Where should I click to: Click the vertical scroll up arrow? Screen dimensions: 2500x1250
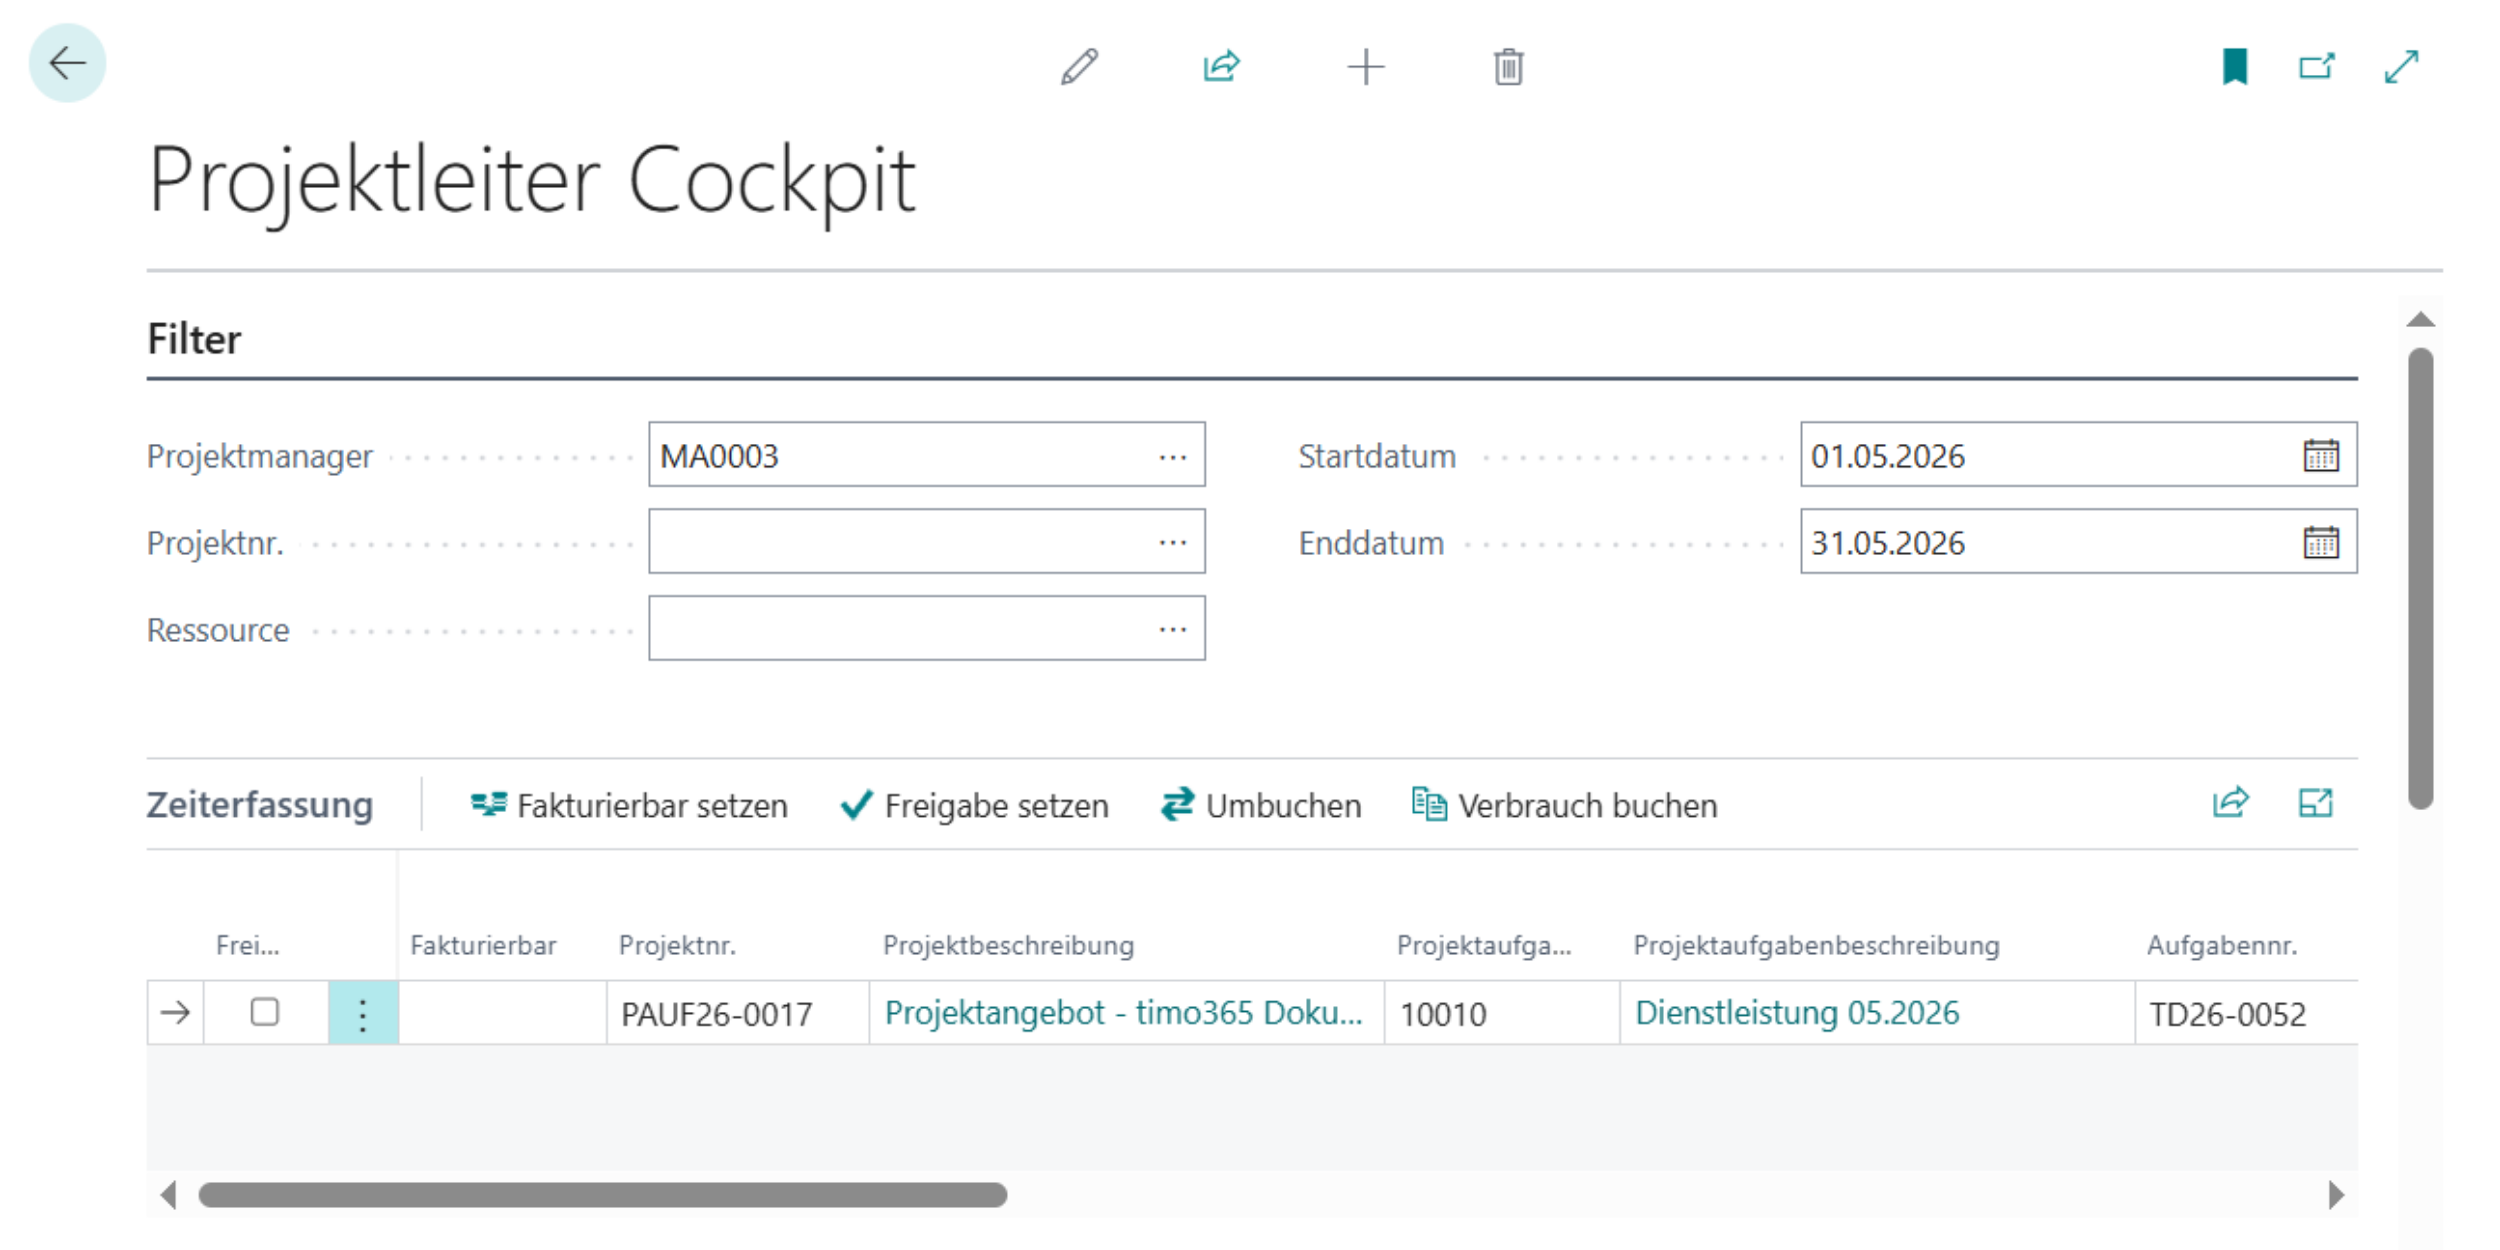[x=2420, y=320]
